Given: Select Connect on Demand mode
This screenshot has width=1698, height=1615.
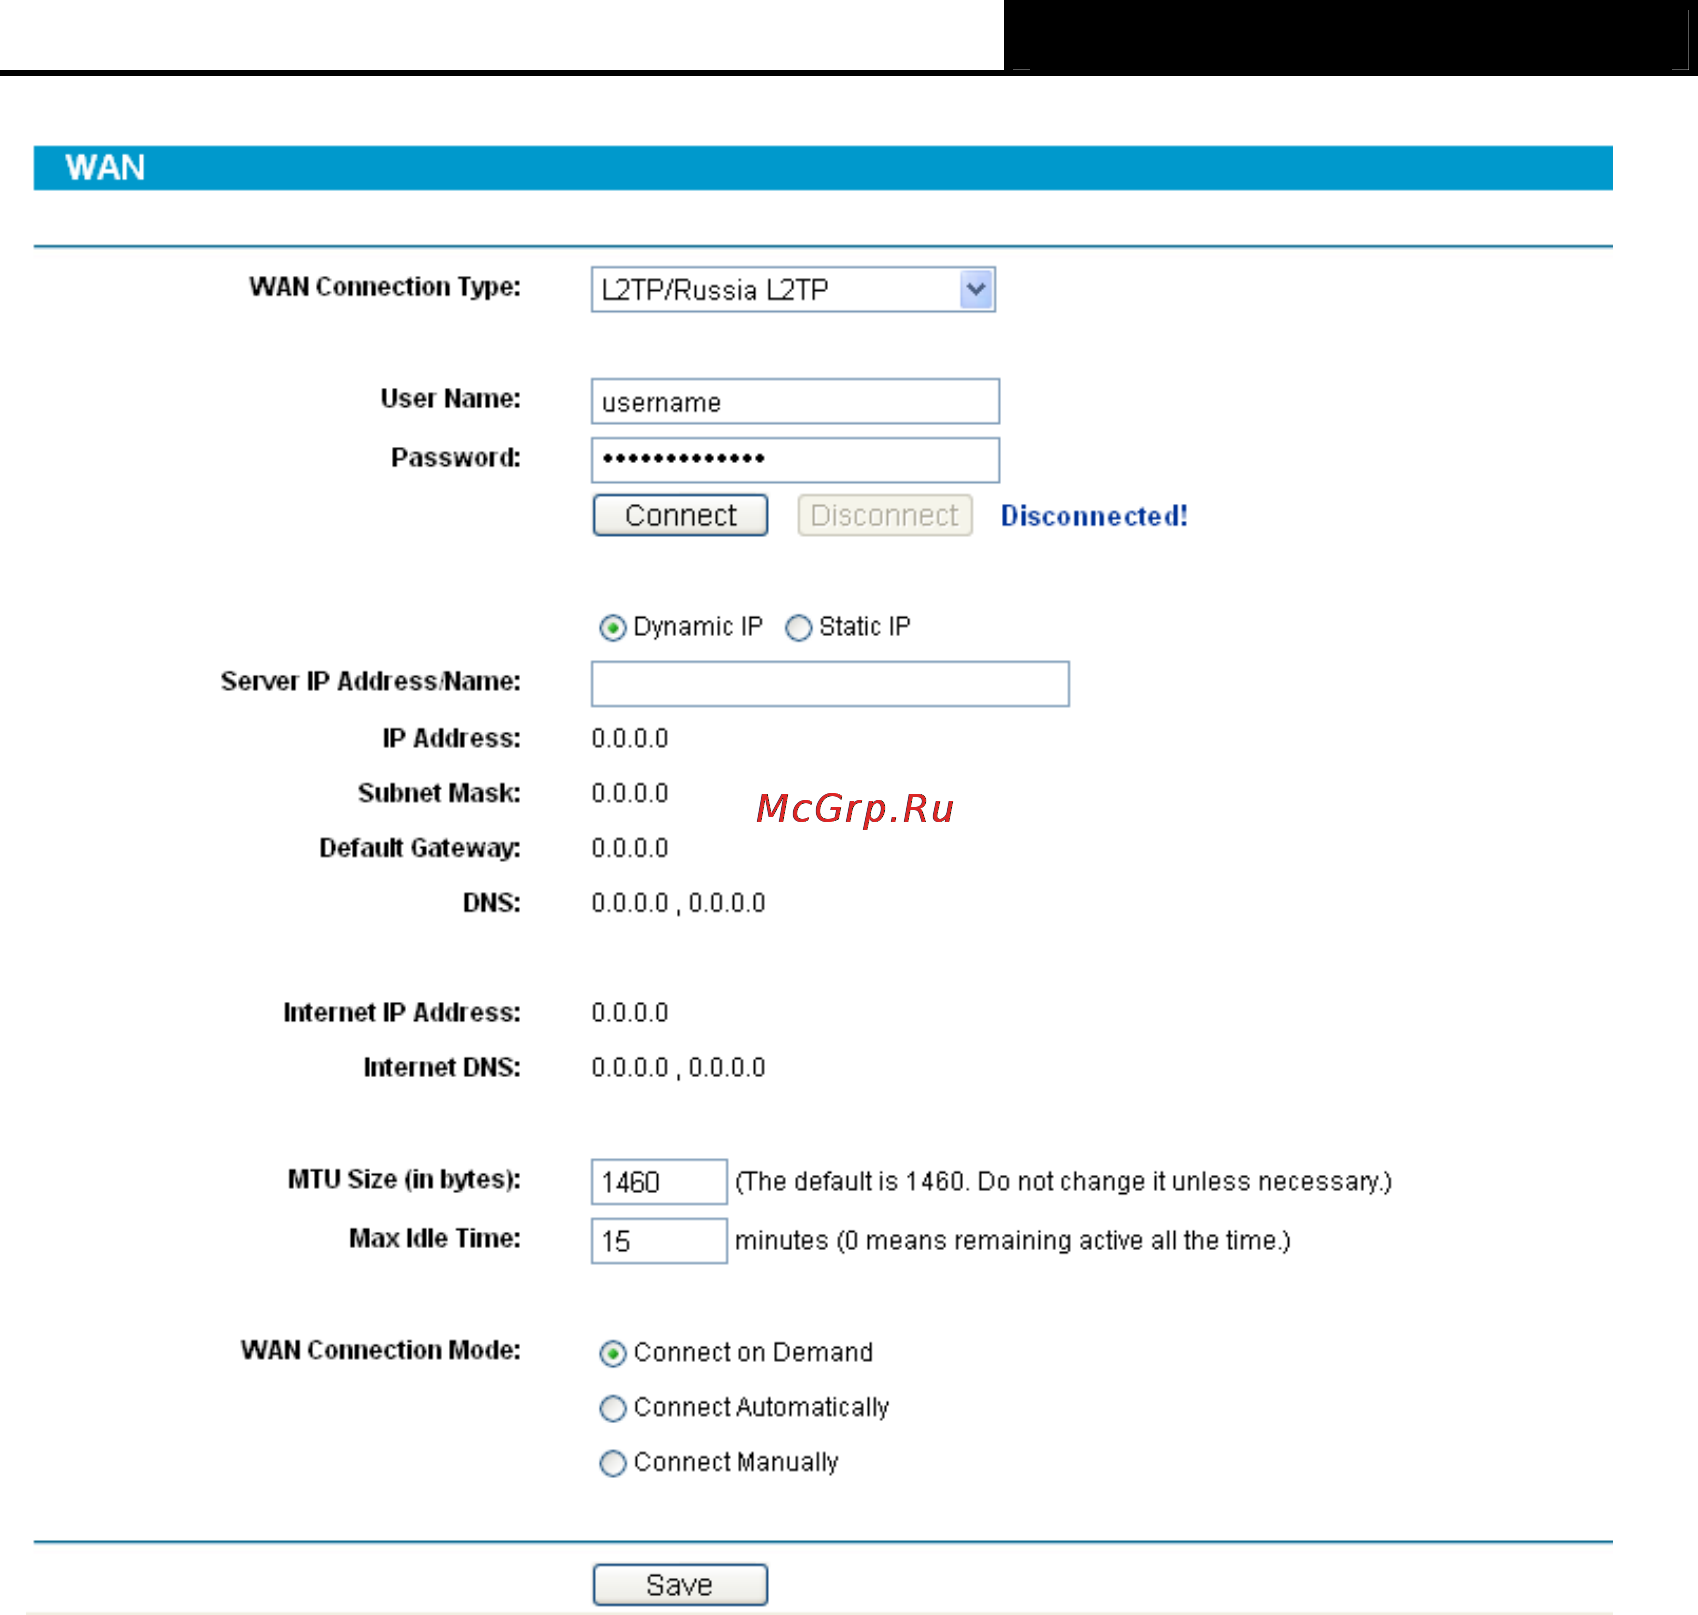Looking at the screenshot, I should pyautogui.click(x=612, y=1354).
